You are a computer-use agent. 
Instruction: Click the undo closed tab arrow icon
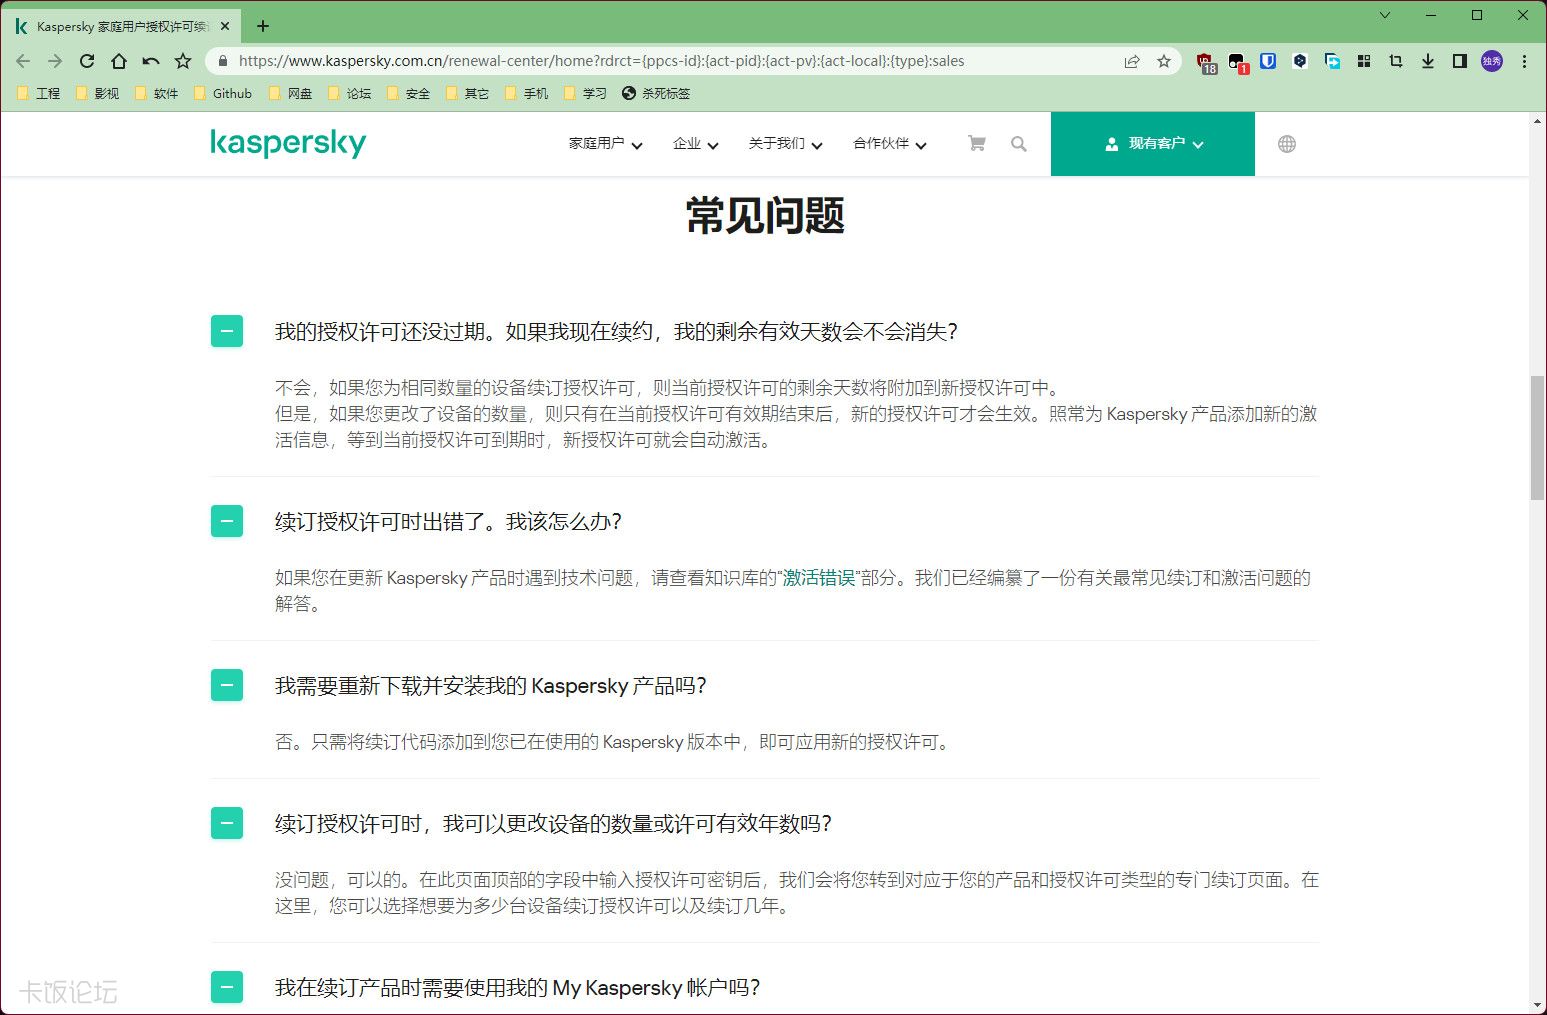coord(151,61)
